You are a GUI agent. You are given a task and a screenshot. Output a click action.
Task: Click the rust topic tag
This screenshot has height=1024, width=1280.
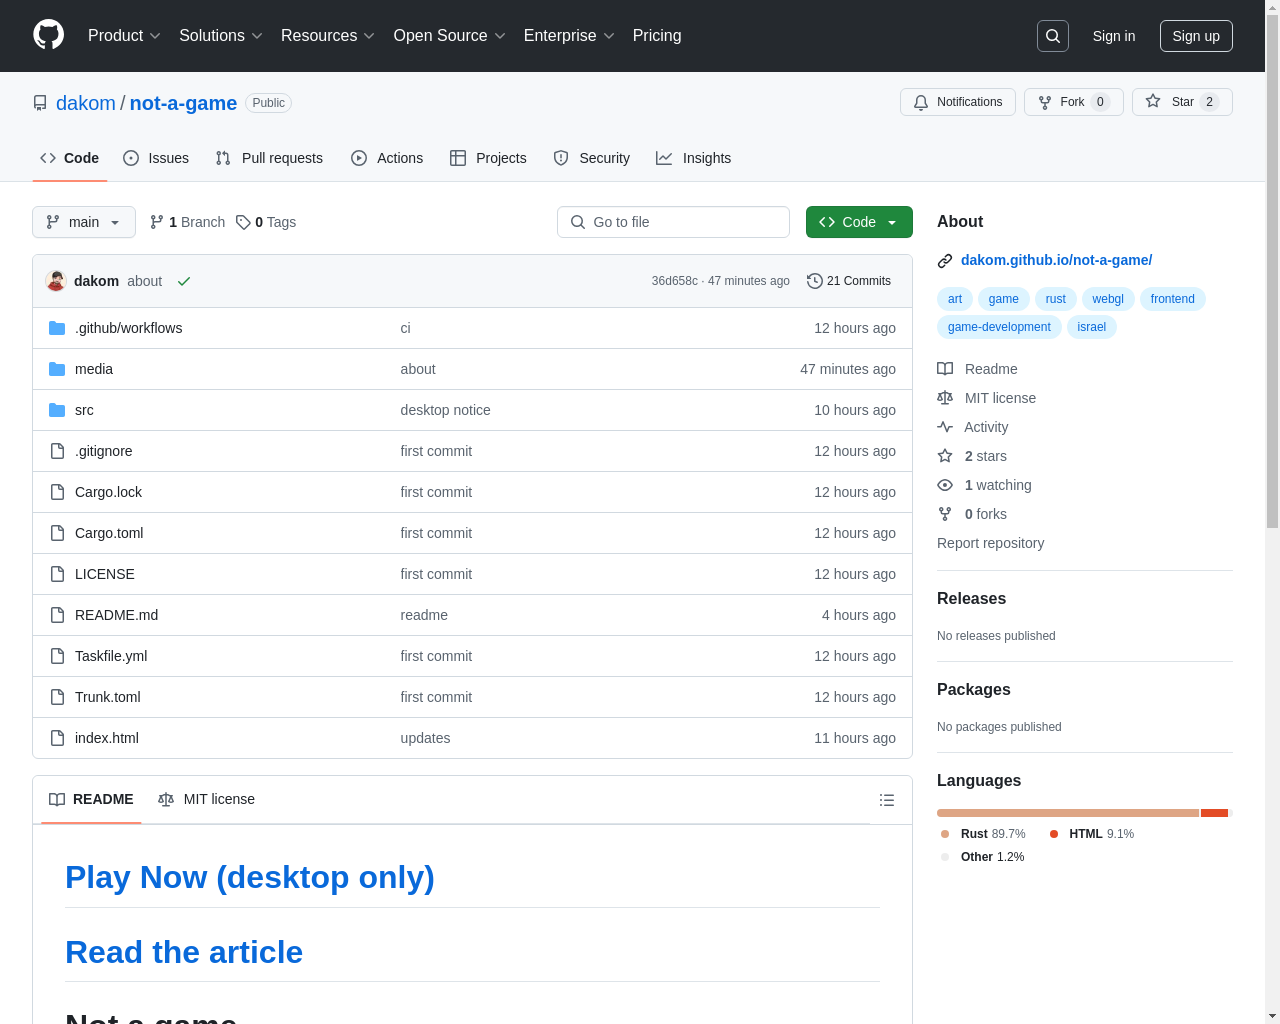point(1056,299)
